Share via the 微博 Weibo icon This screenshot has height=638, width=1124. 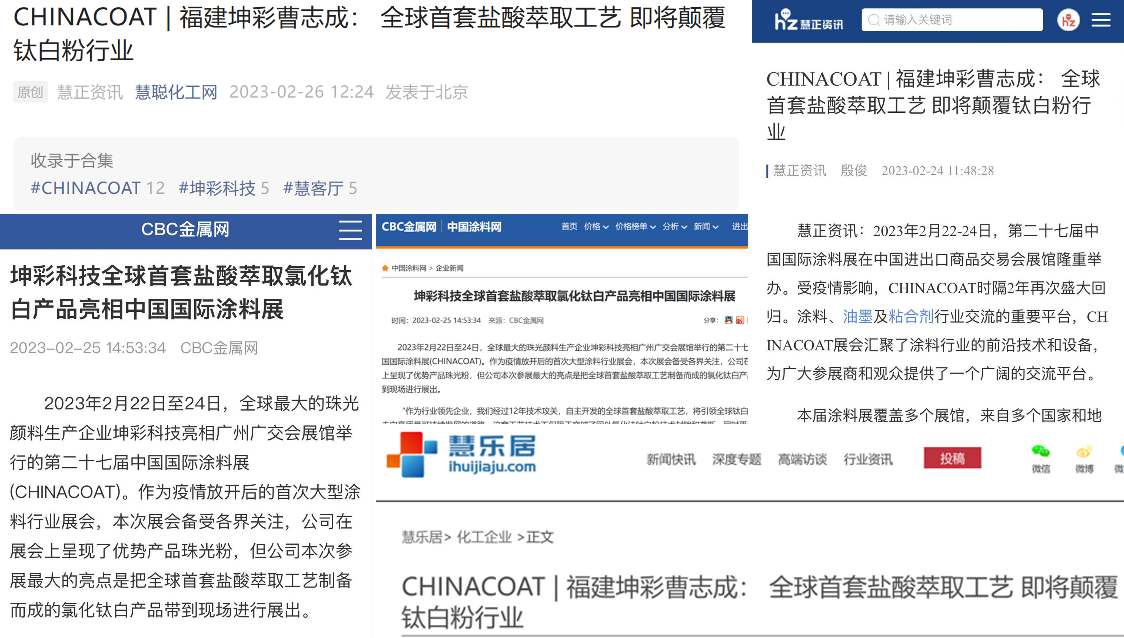1084,451
